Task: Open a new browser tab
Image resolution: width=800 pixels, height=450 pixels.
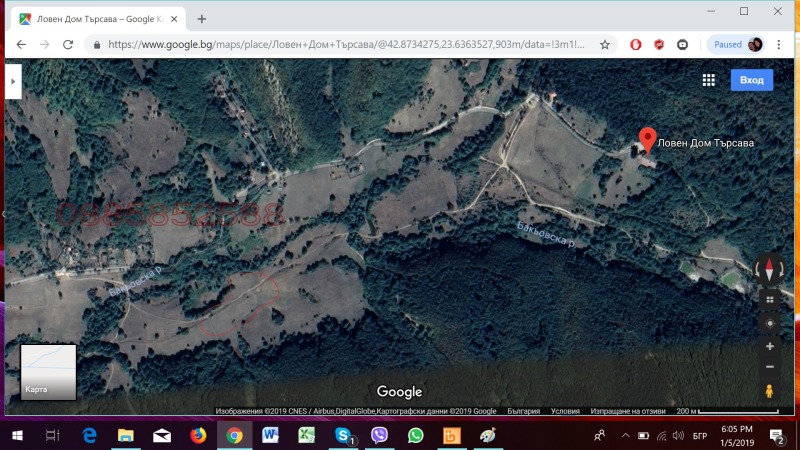Action: 202,18
